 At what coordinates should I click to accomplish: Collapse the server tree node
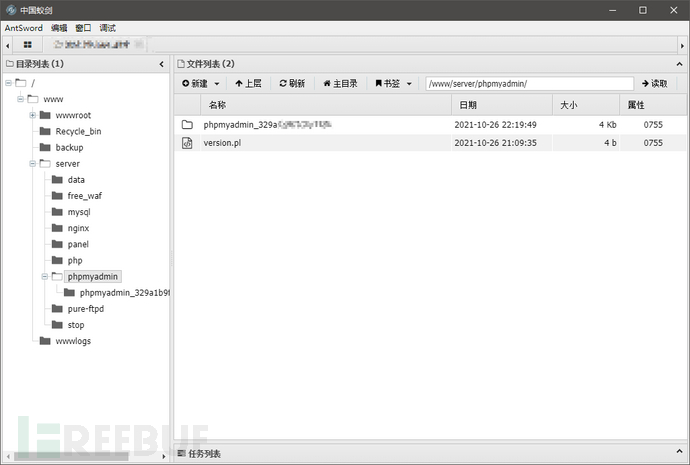pos(33,164)
